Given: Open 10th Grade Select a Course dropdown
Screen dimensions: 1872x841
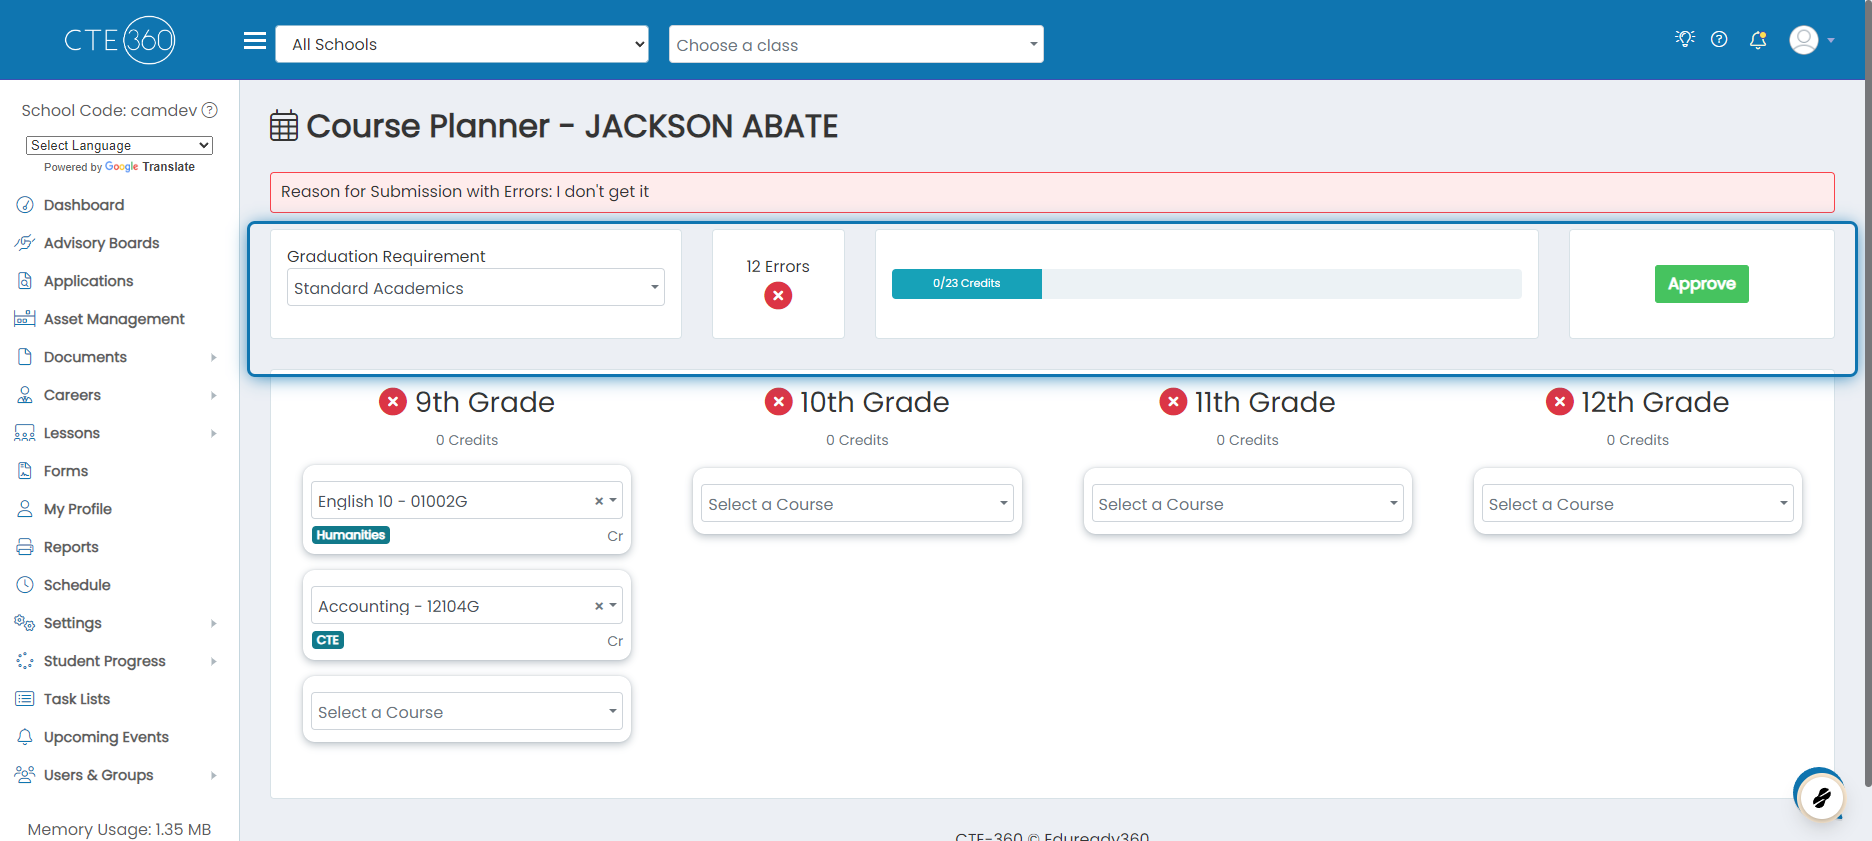Looking at the screenshot, I should pos(857,503).
